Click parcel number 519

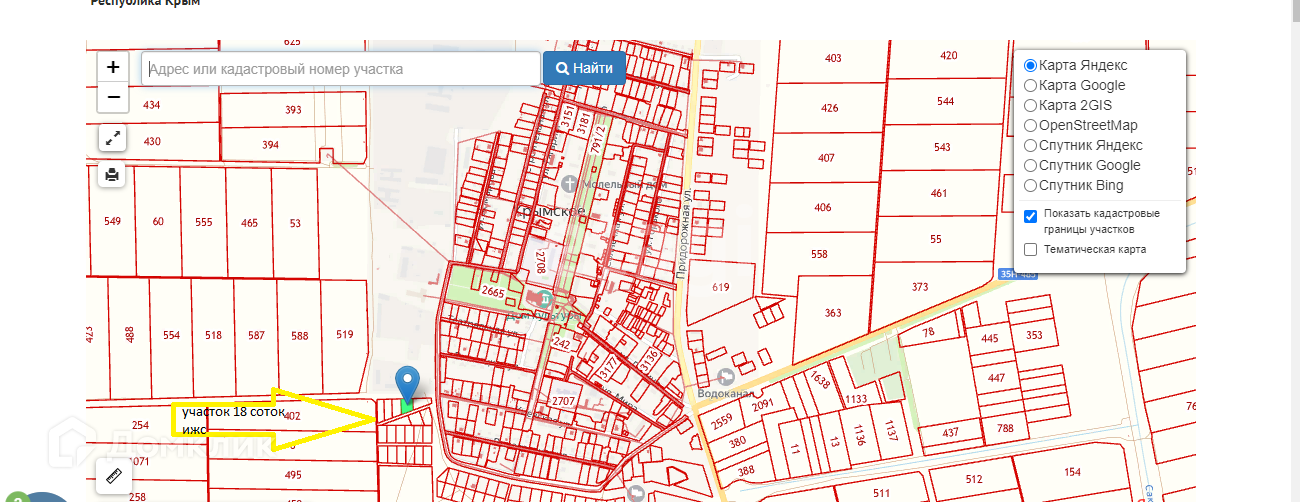point(345,334)
